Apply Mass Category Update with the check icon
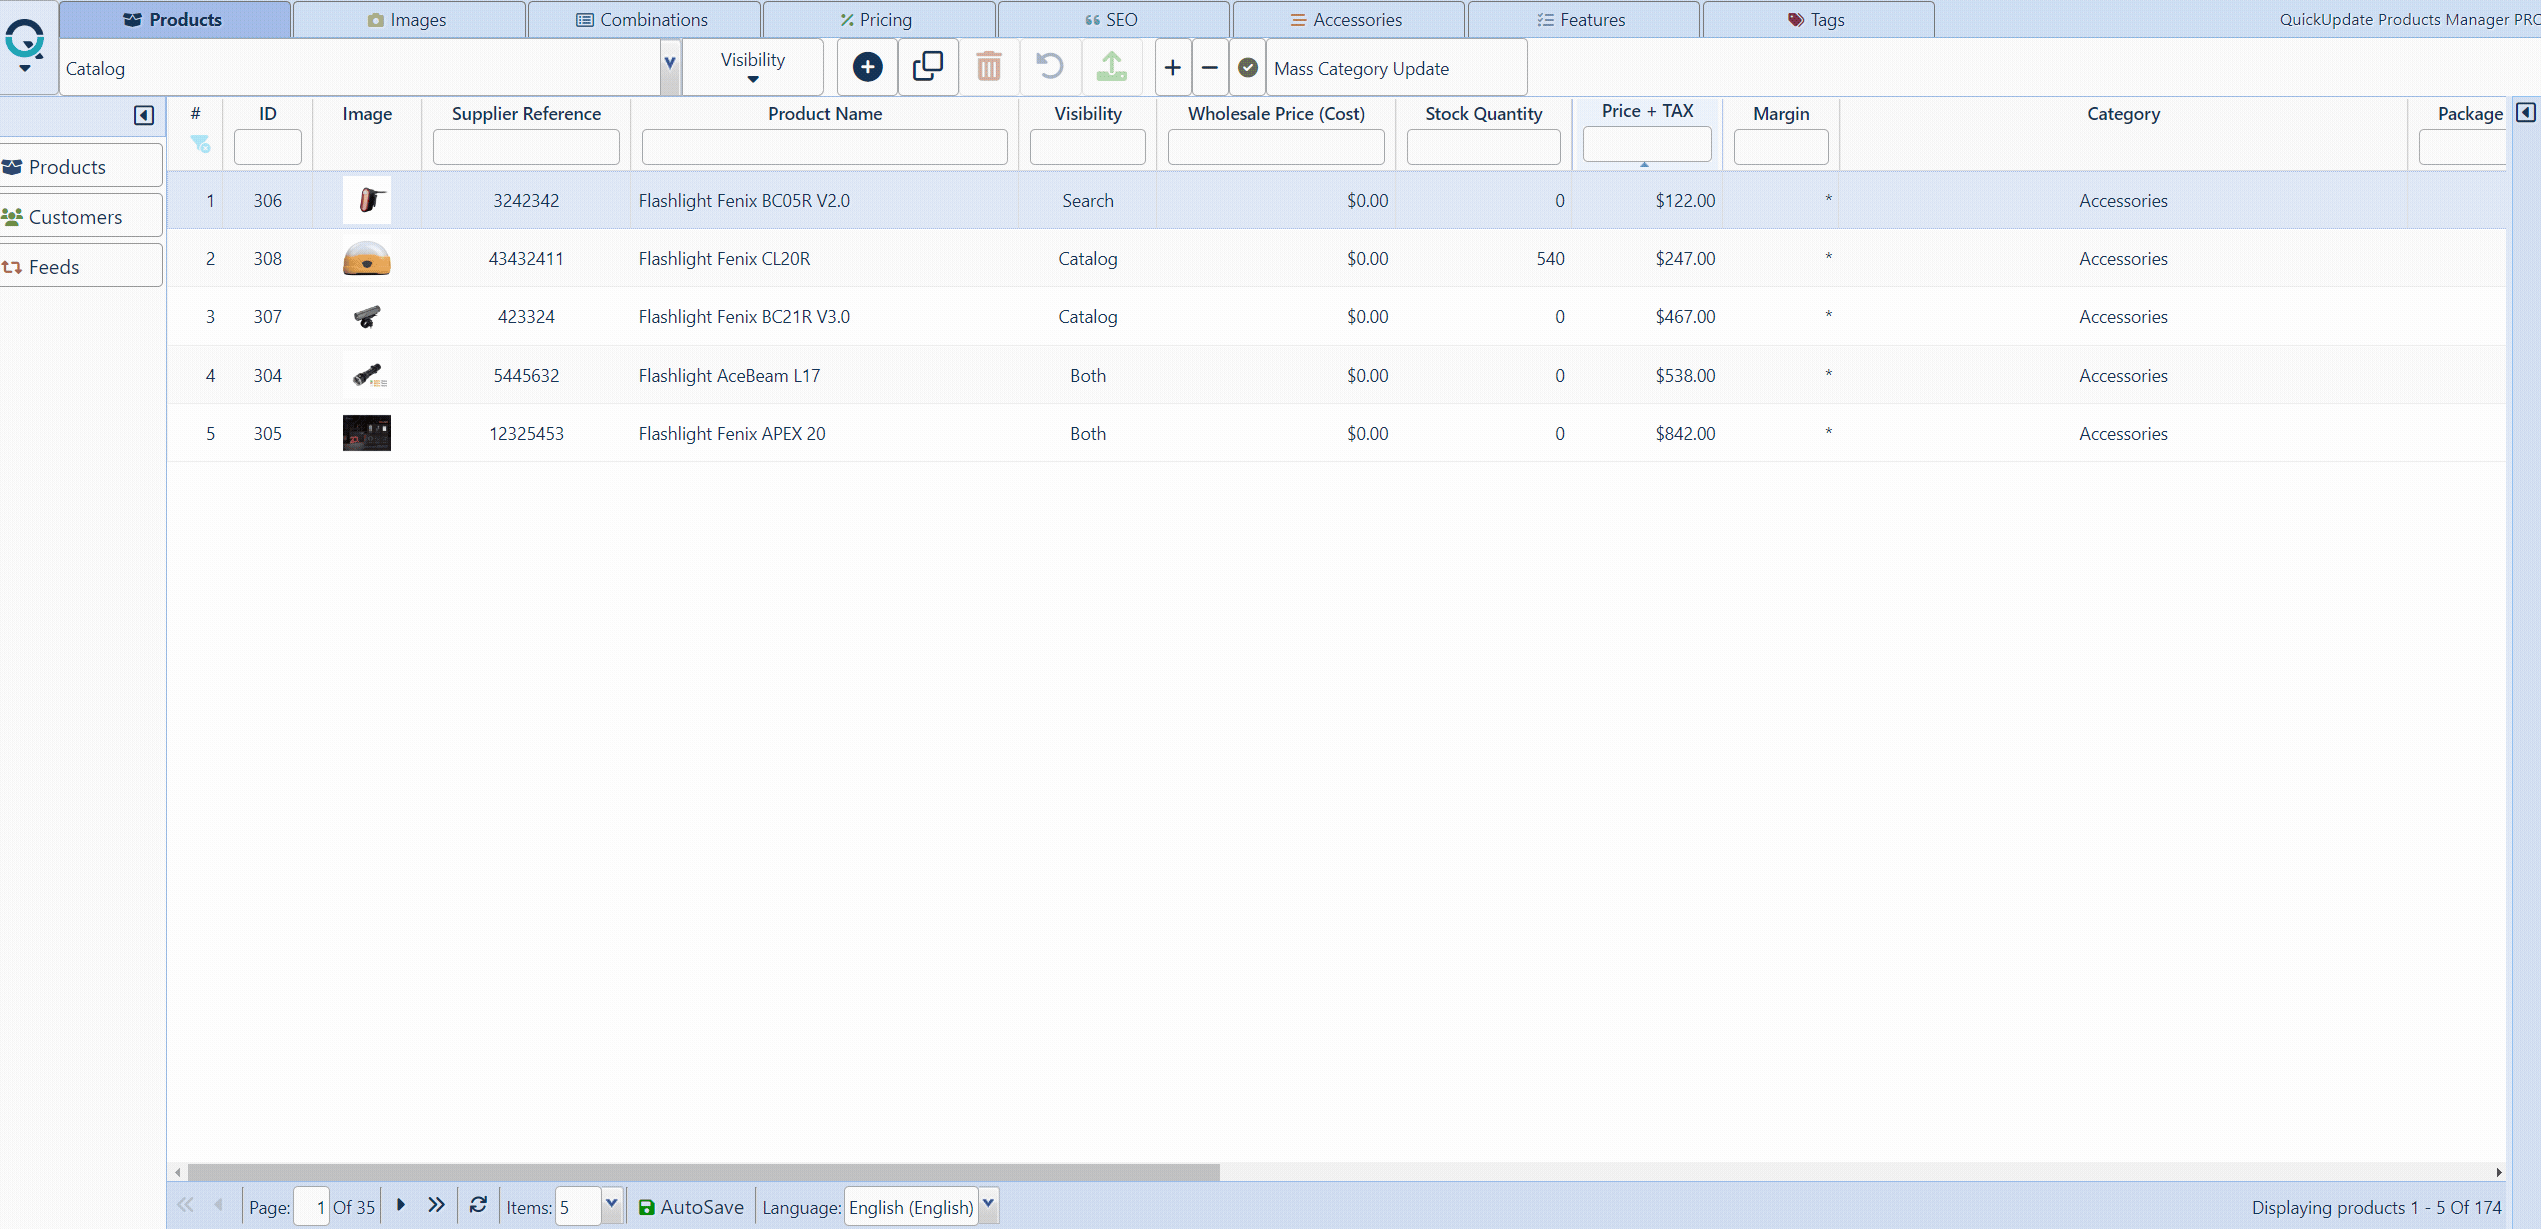 [x=1248, y=67]
